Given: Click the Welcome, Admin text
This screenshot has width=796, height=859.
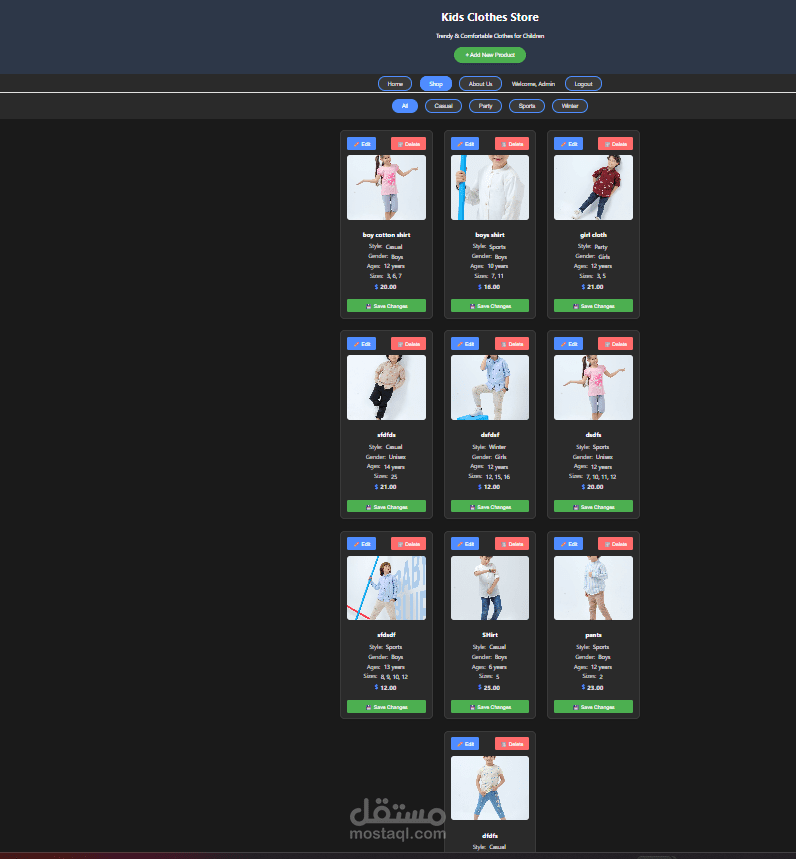Looking at the screenshot, I should (x=533, y=84).
